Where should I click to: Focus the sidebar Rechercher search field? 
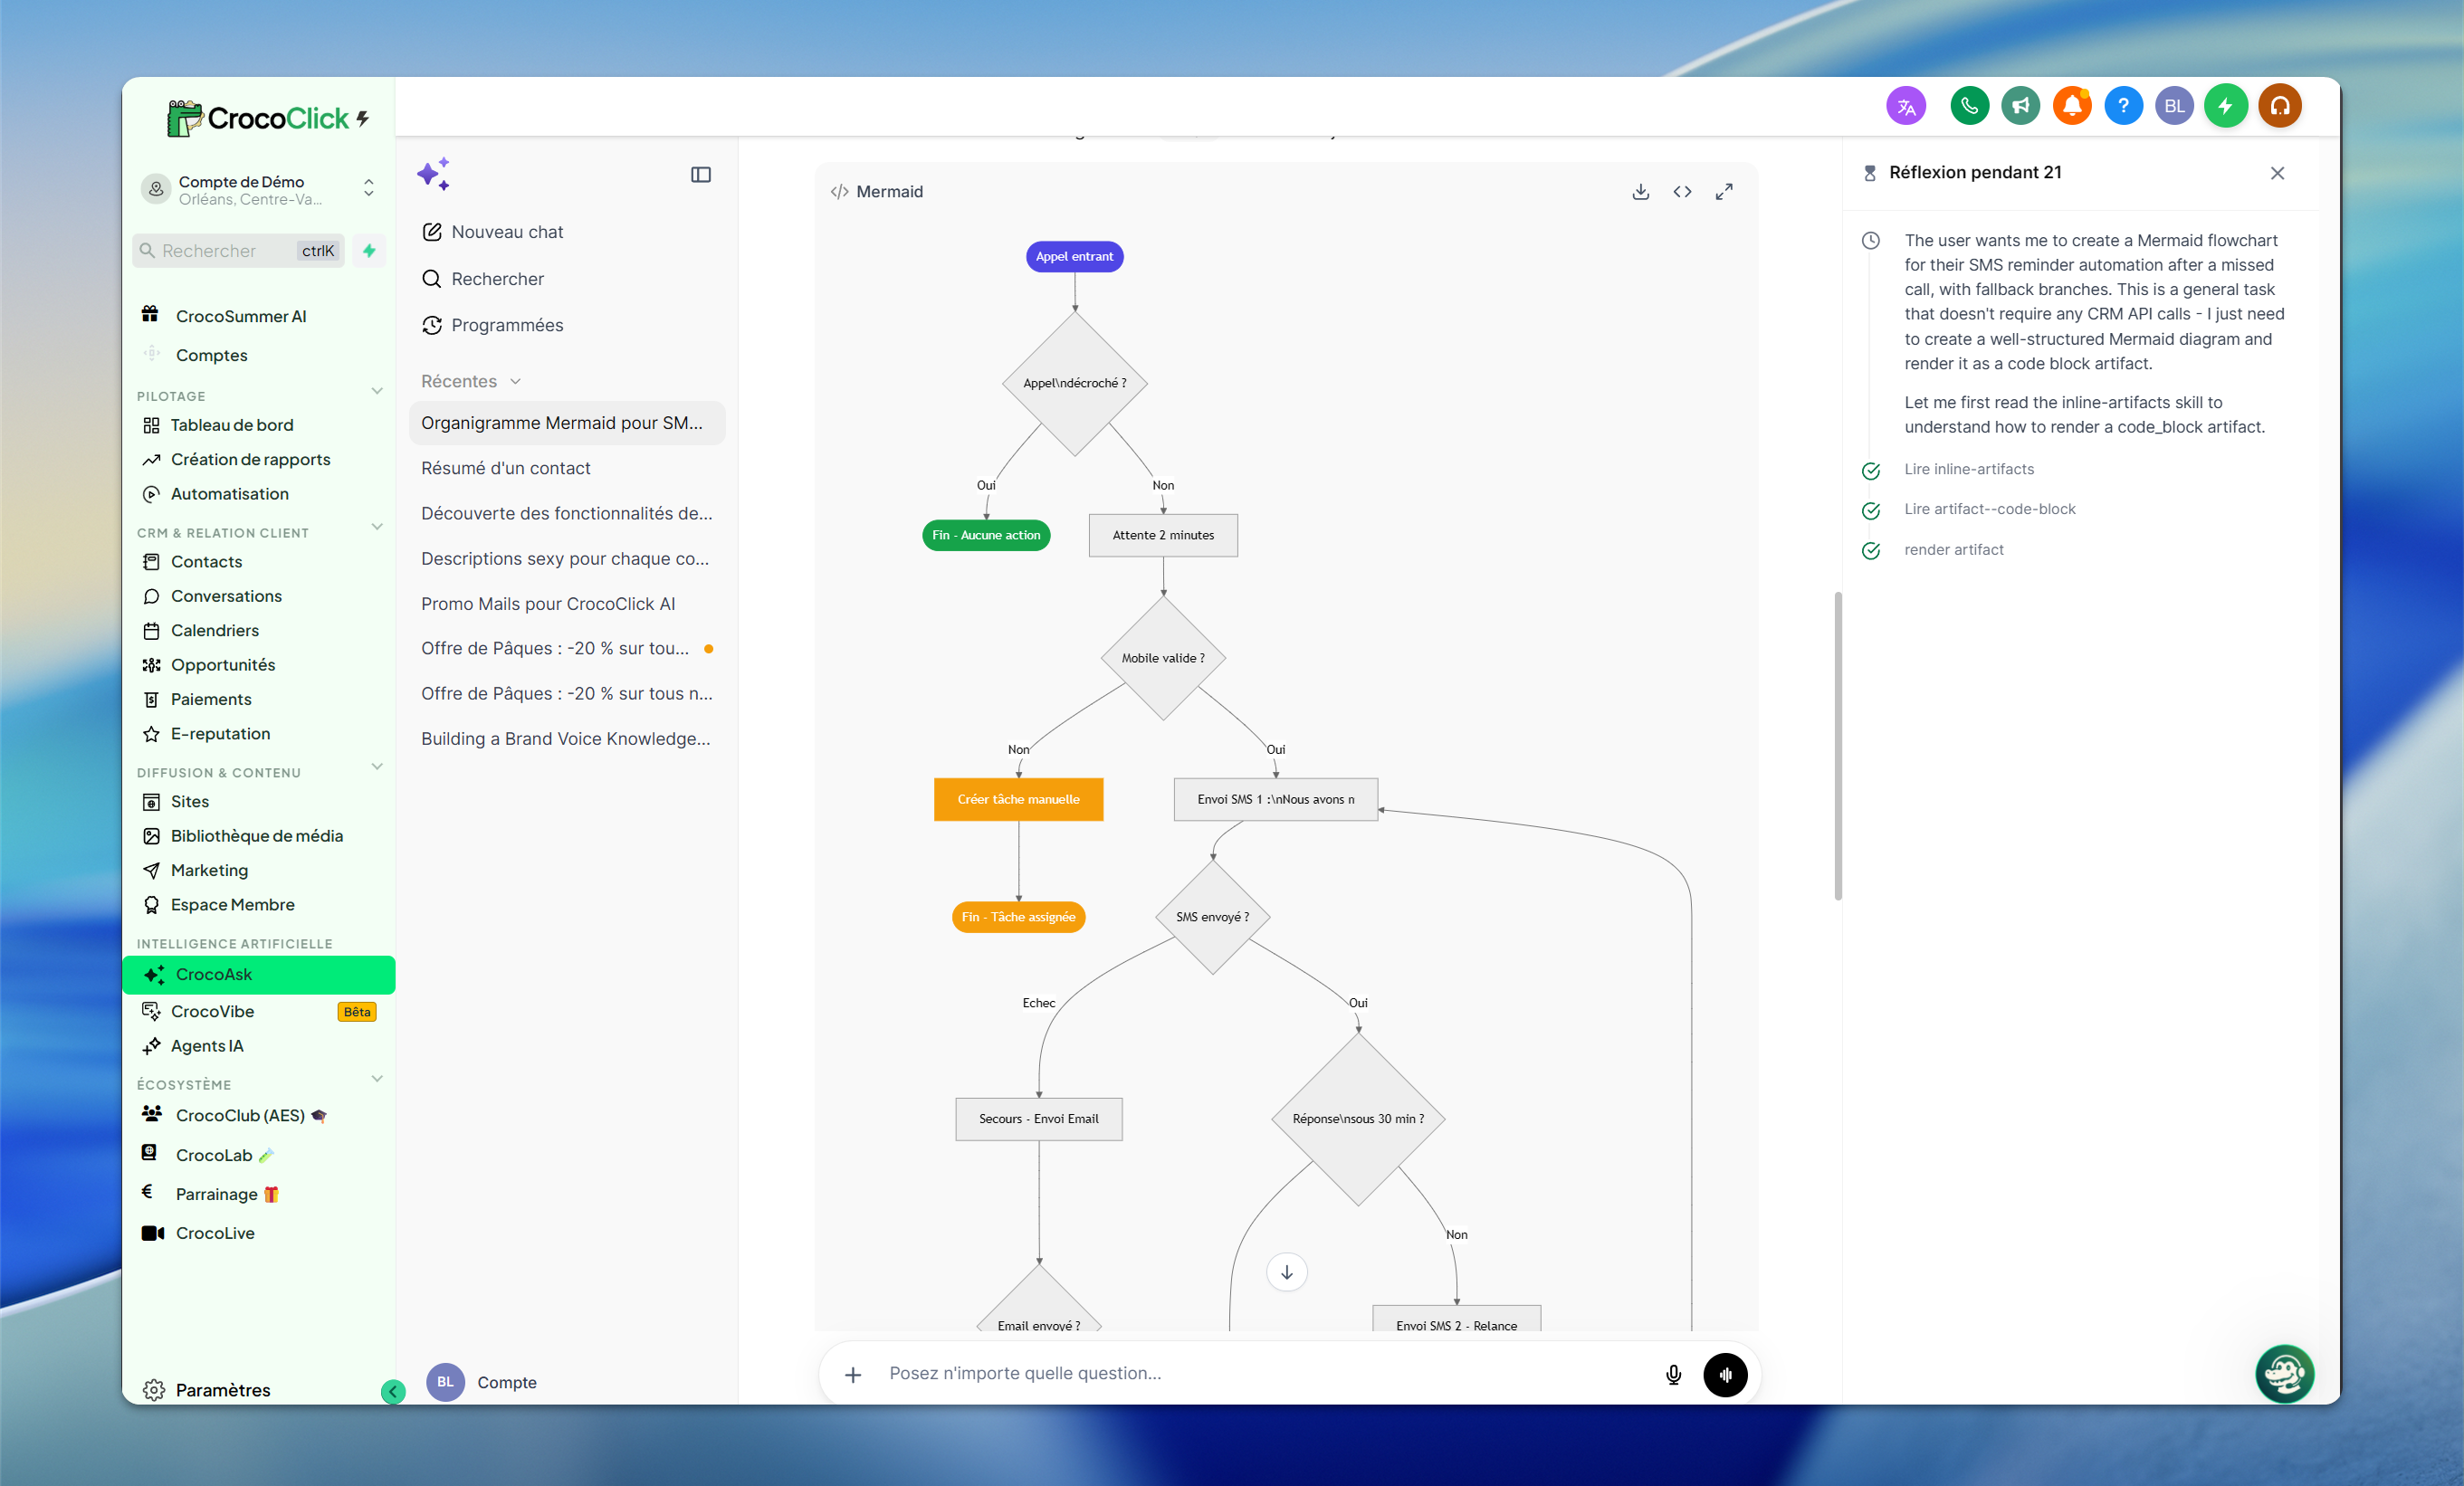(x=238, y=251)
